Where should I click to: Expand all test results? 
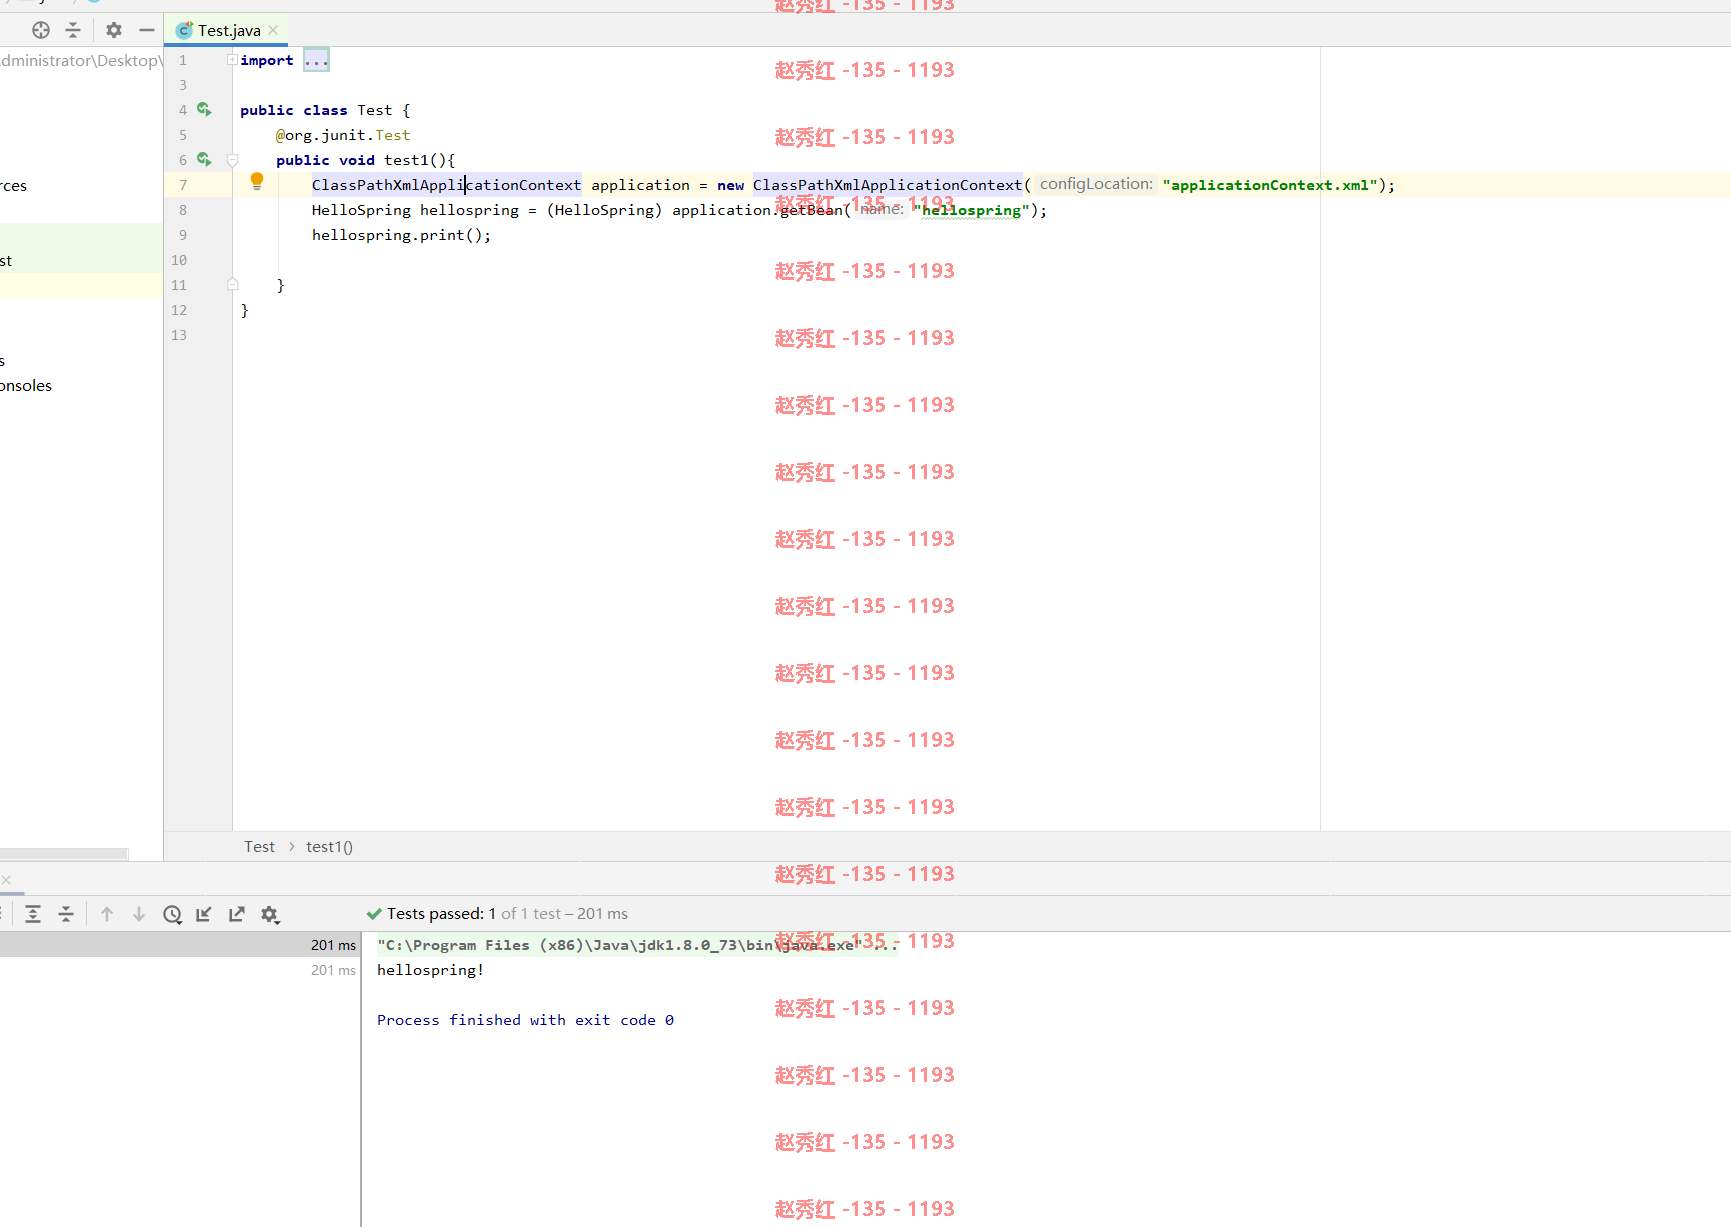tap(33, 914)
